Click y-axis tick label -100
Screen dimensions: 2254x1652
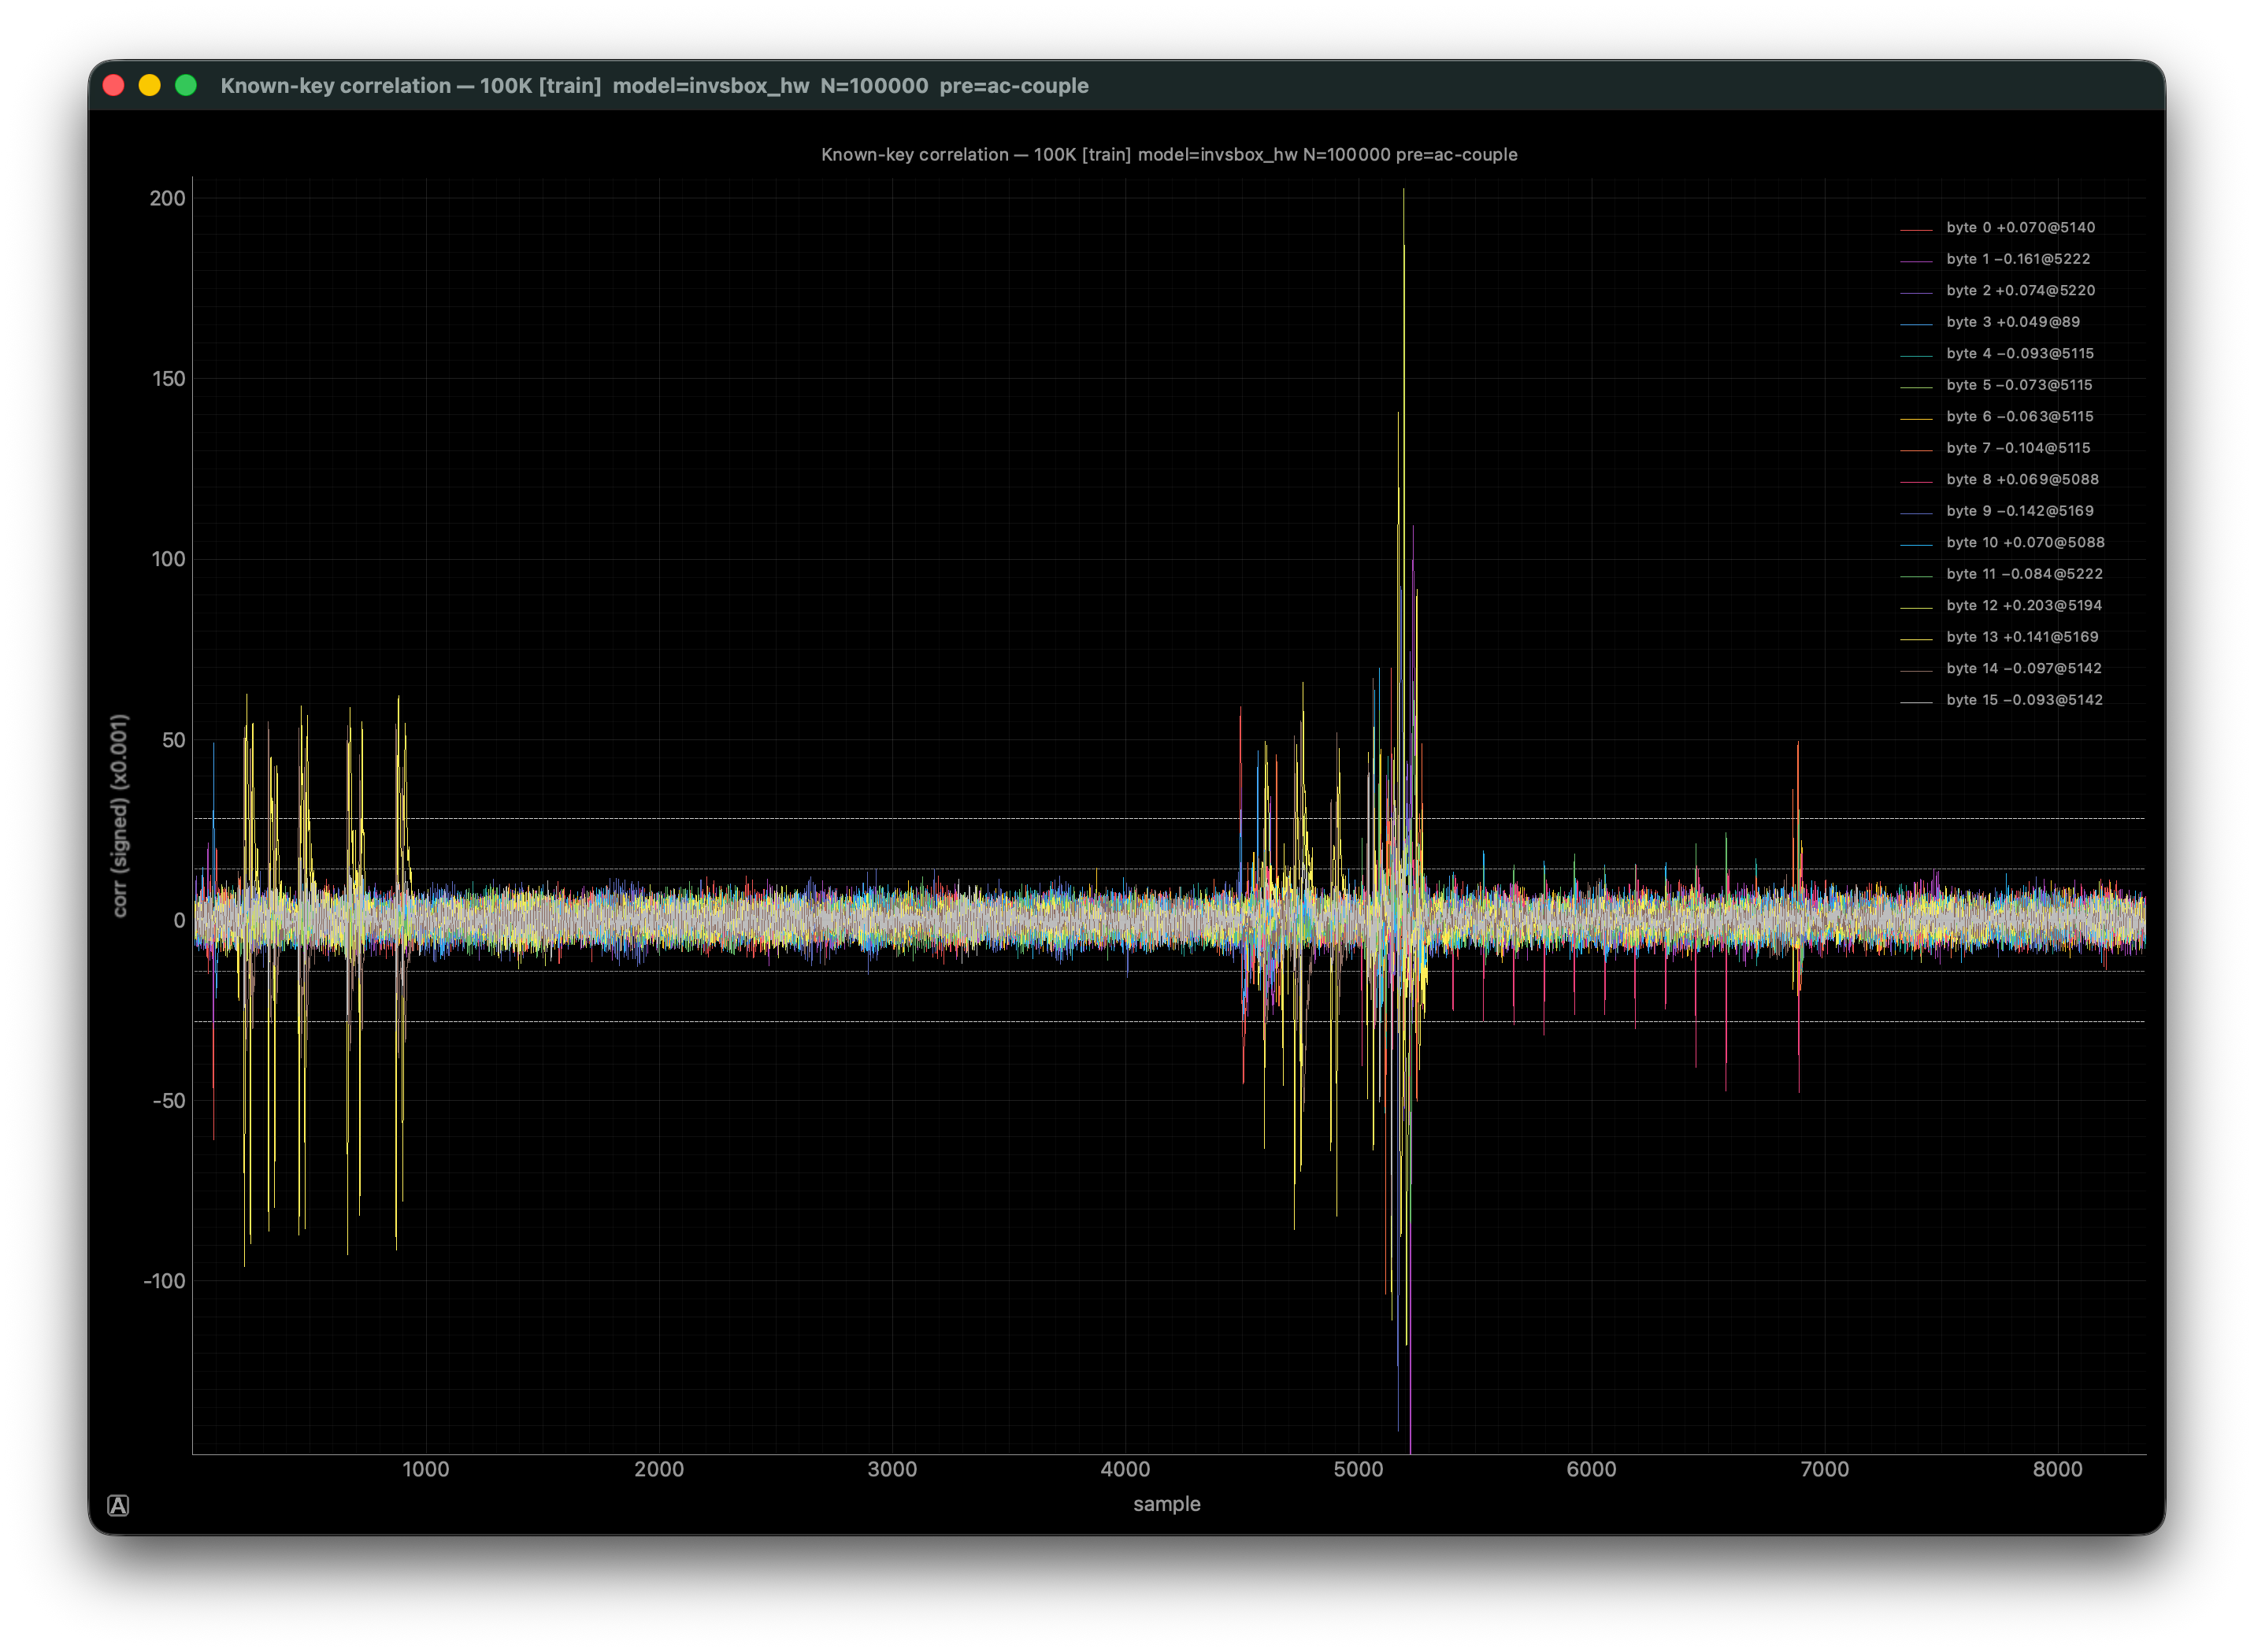coord(165,1281)
